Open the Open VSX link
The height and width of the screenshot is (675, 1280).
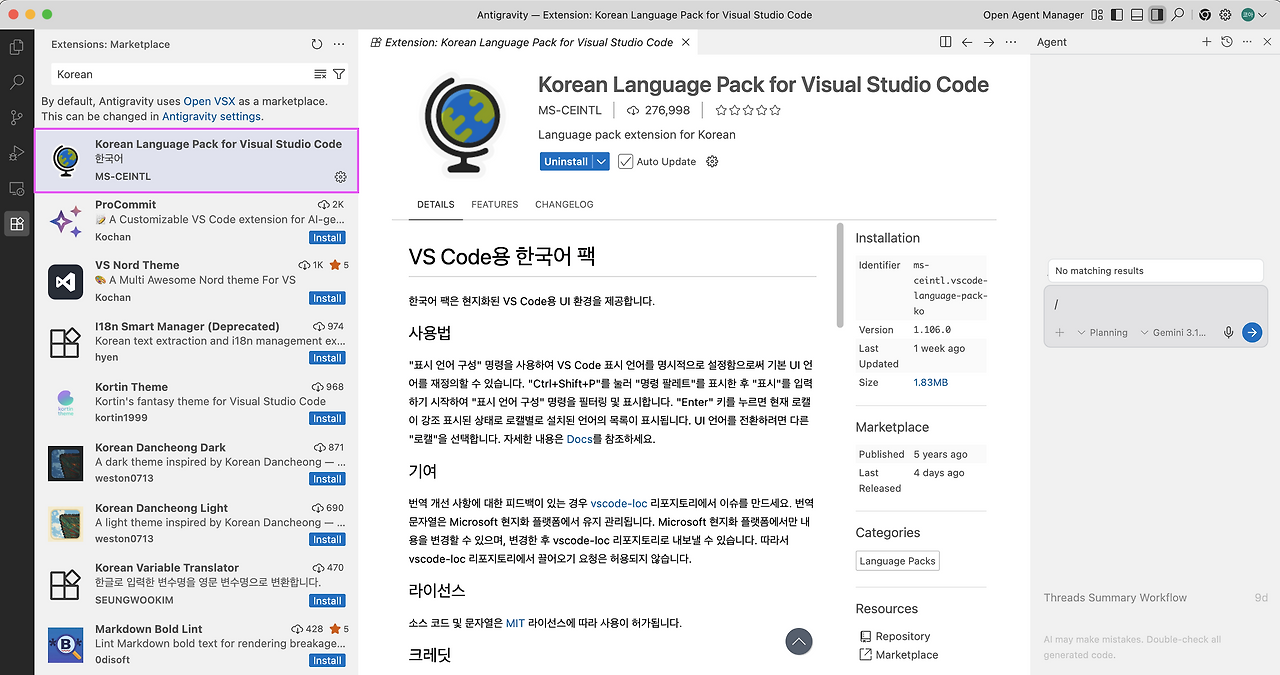pyautogui.click(x=211, y=101)
